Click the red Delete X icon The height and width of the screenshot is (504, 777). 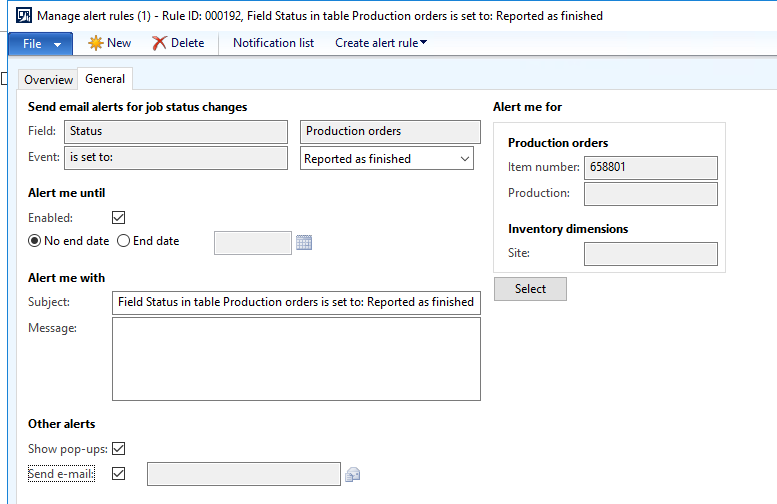coord(159,43)
